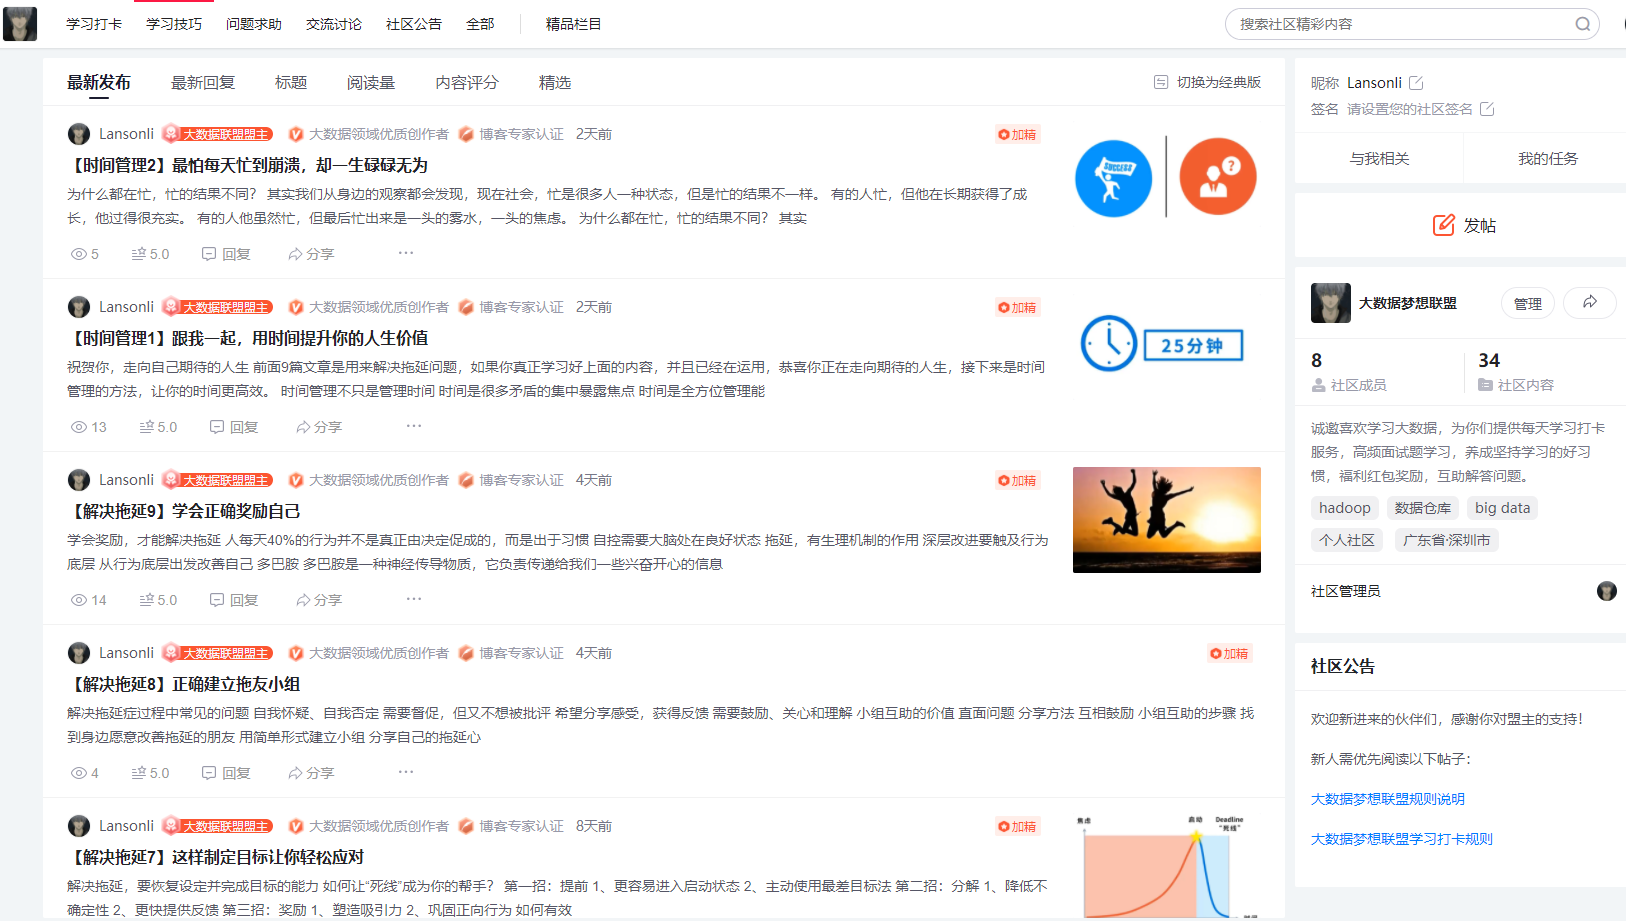Edit nickname pencil icon next to Lansonli

(1416, 83)
